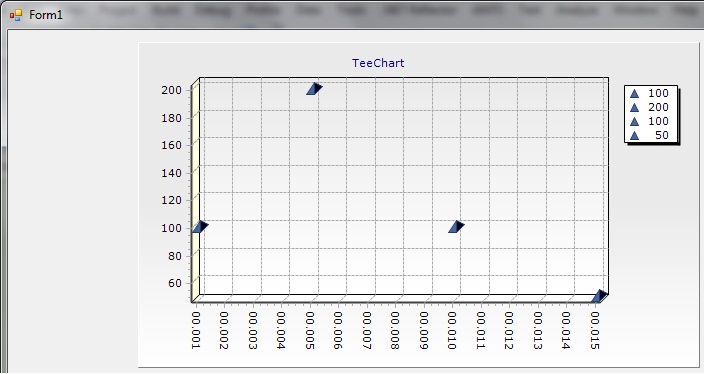Click the Form1 window icon
Screen dimensions: 704x374
[16, 15]
